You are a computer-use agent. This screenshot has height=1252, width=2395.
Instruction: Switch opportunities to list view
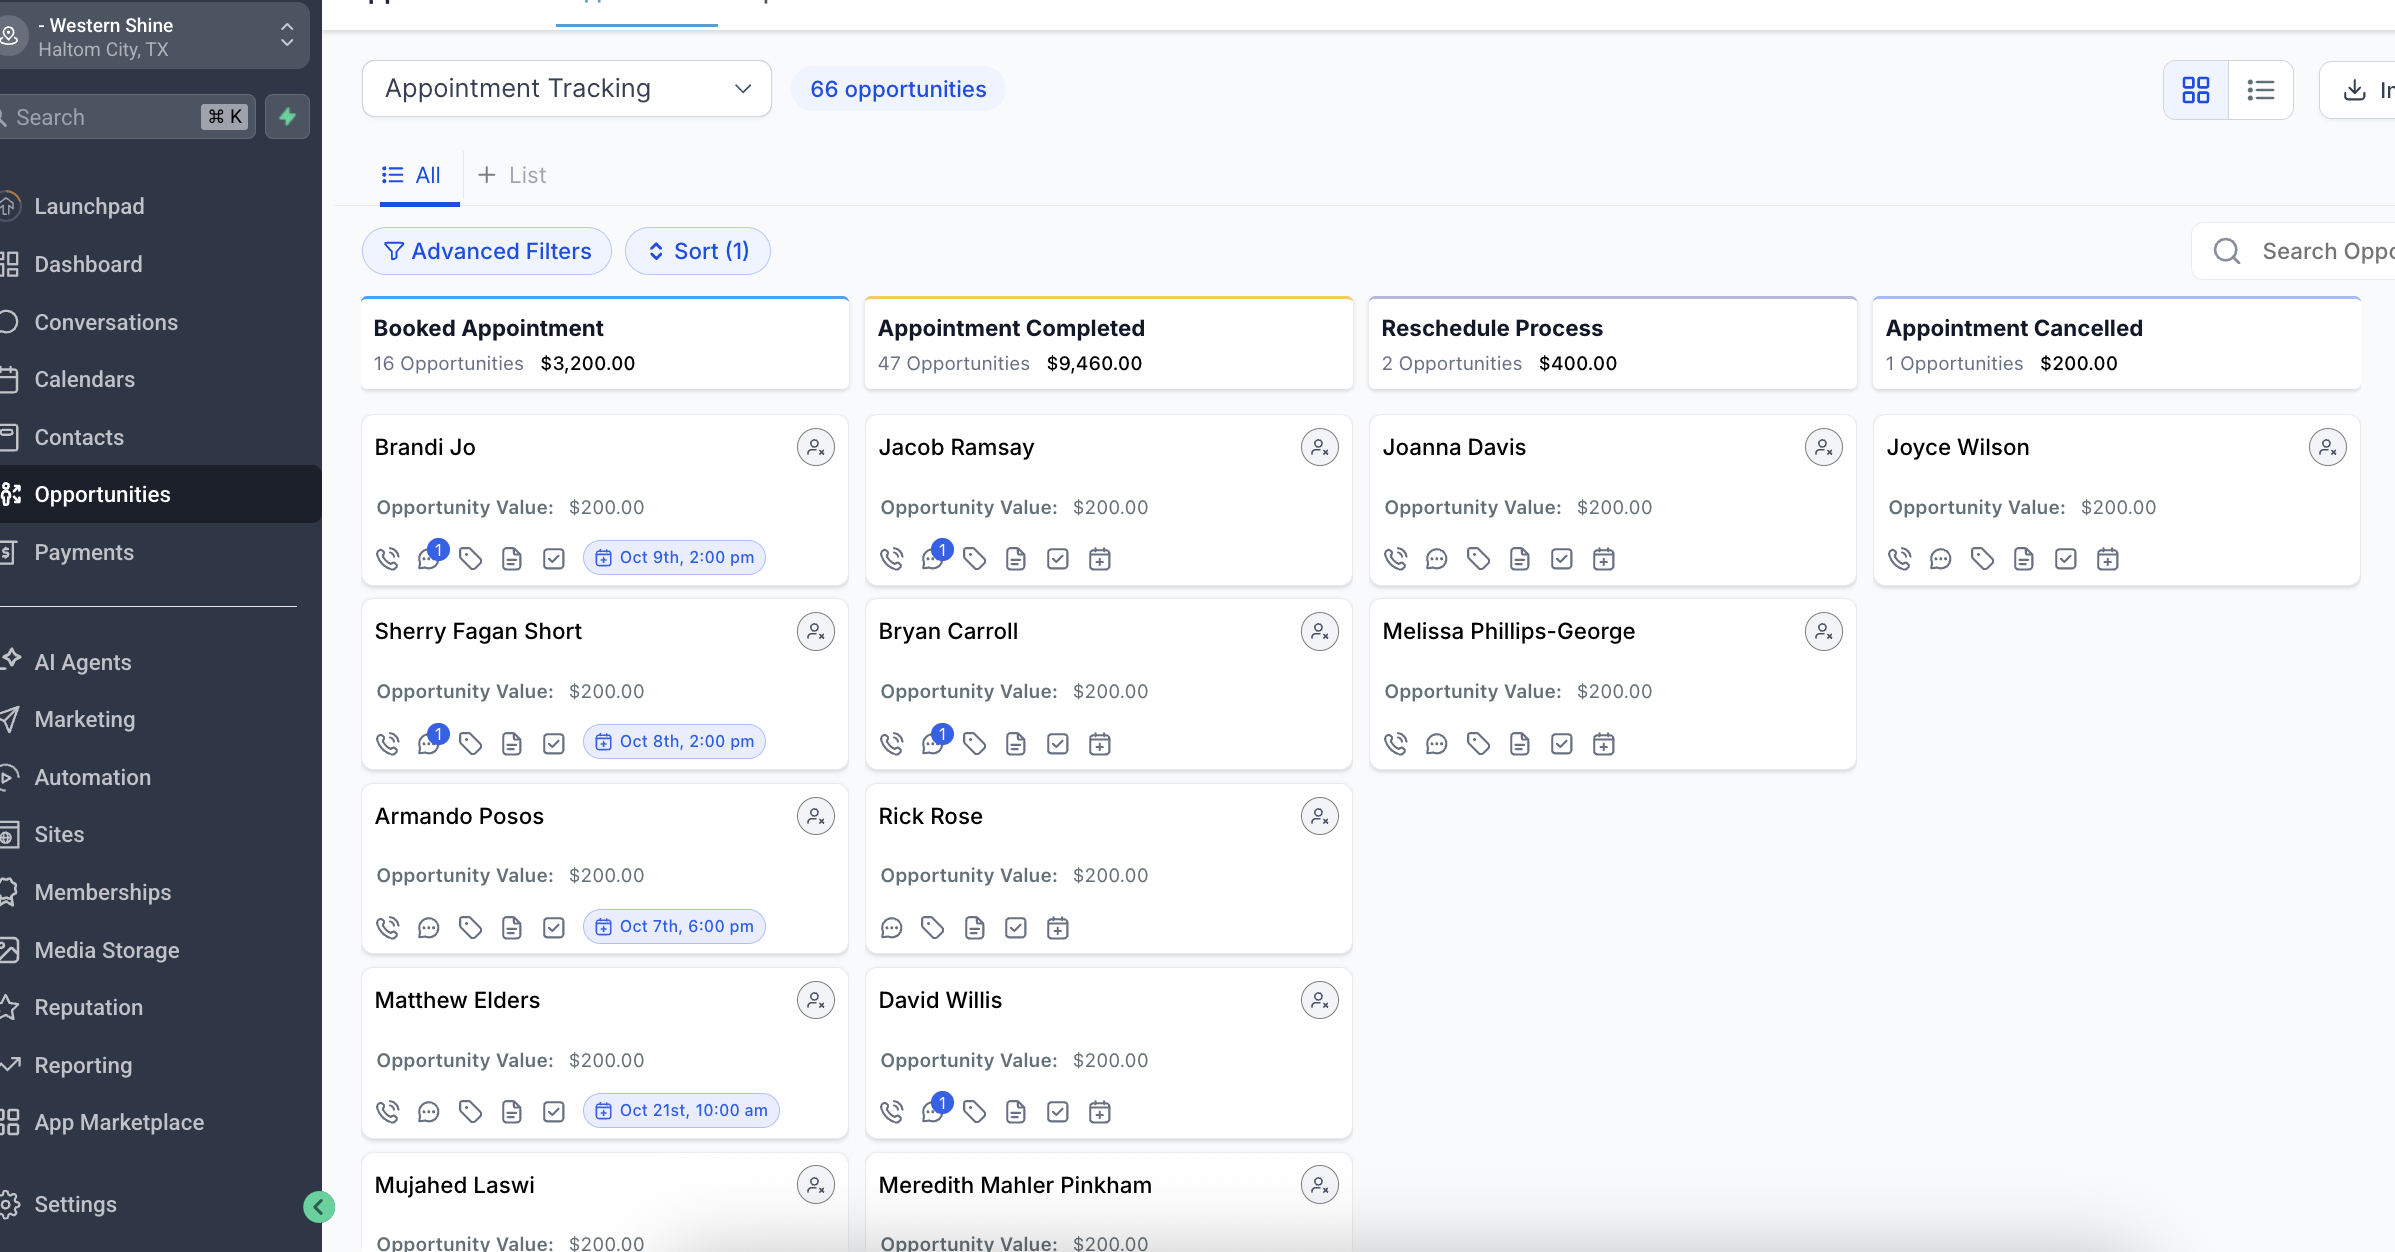[2260, 89]
